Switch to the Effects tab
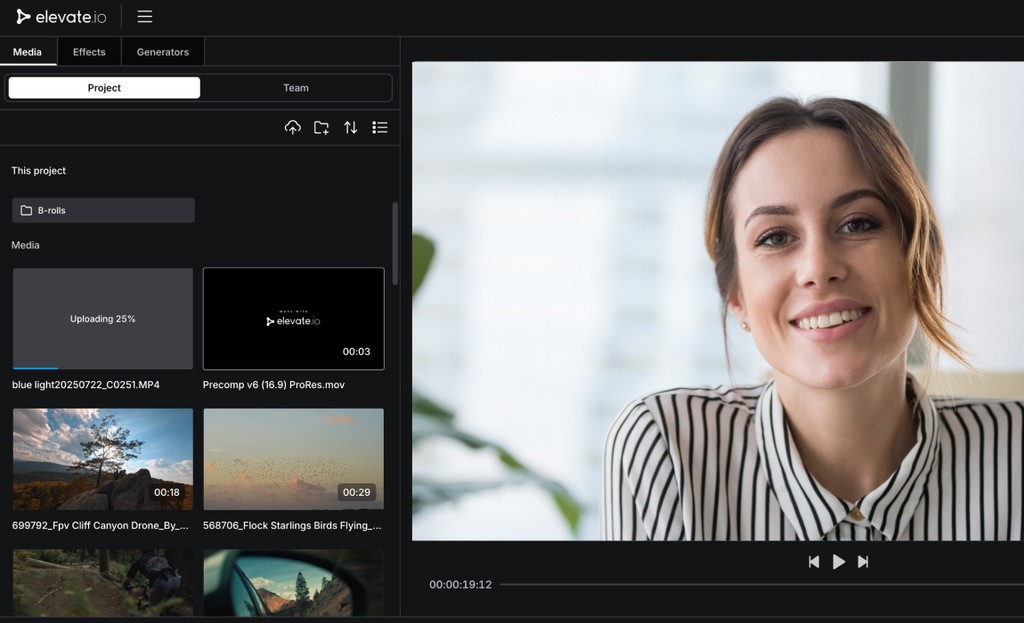The height and width of the screenshot is (623, 1024). [89, 51]
